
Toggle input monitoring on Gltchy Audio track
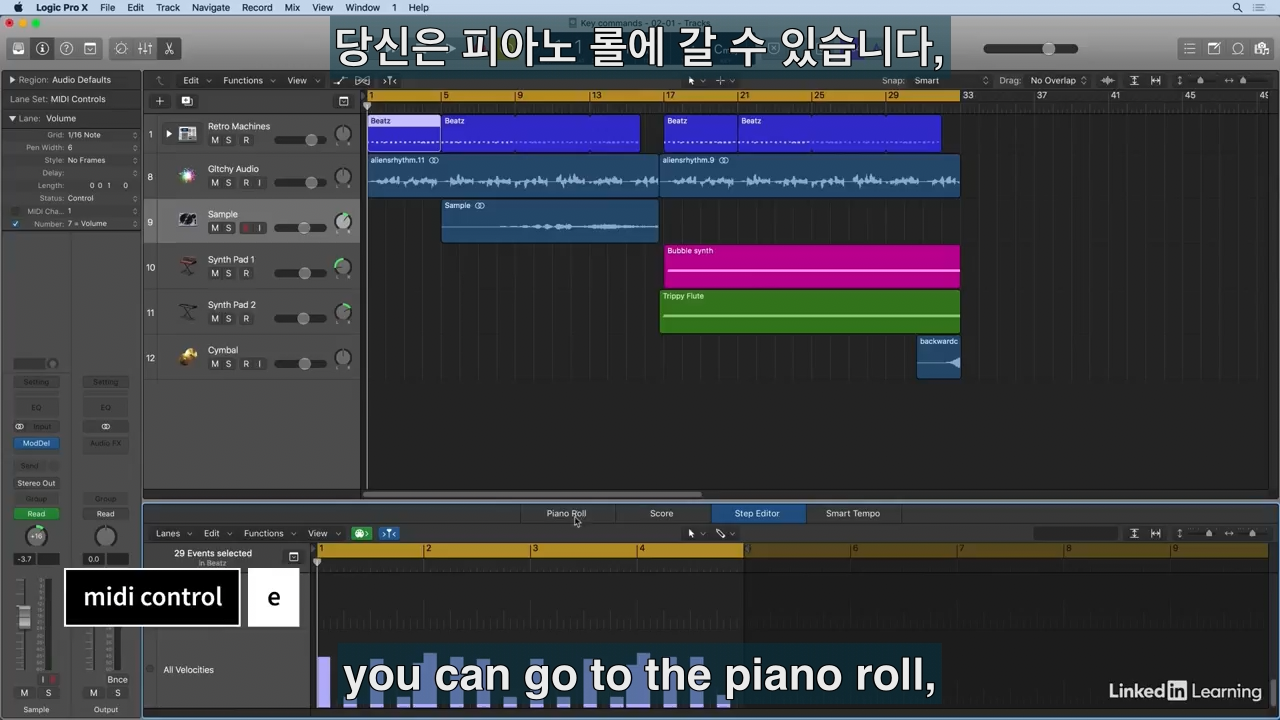click(259, 183)
